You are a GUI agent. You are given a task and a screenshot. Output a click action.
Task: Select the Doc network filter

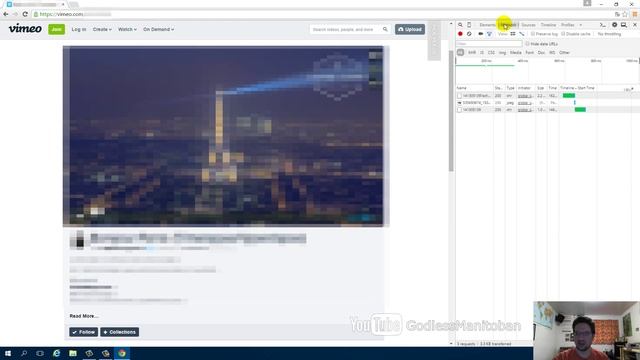point(541,53)
